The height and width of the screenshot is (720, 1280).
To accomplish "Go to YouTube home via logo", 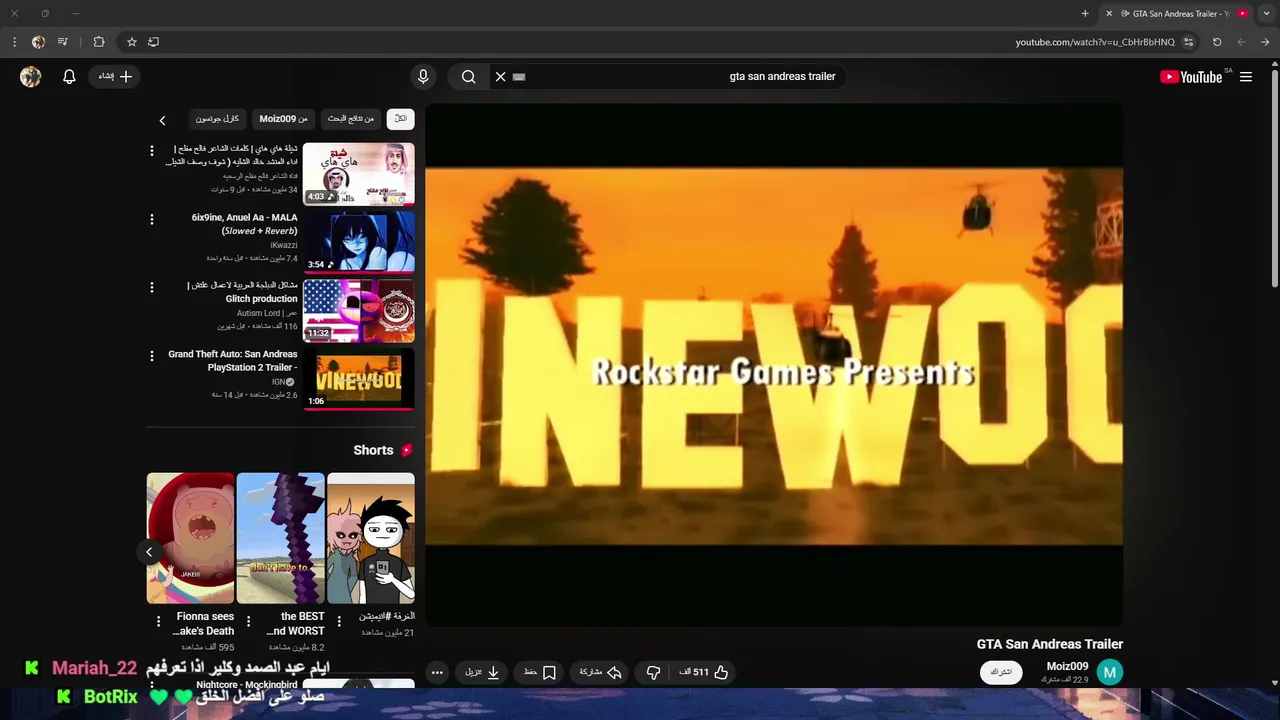I will 1191,77.
